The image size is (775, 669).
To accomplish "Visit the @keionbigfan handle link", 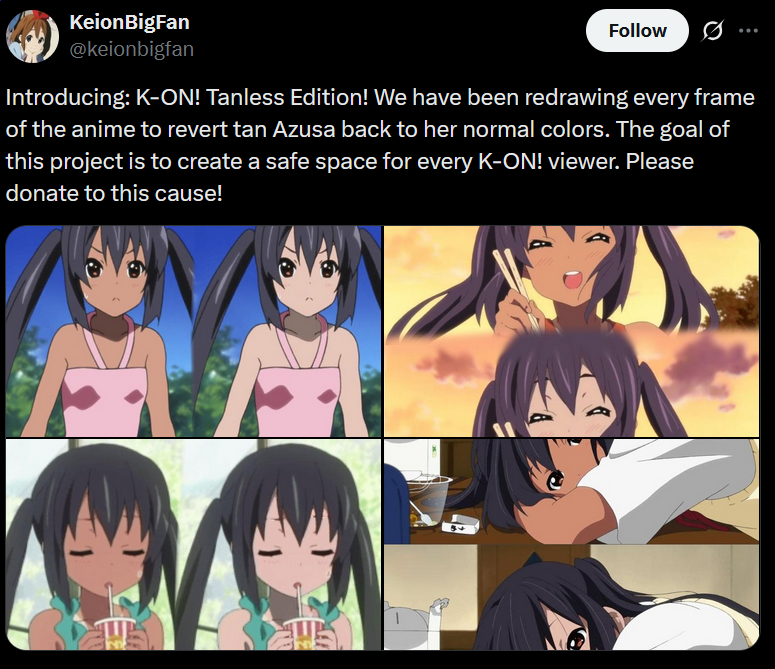I will coord(131,49).
